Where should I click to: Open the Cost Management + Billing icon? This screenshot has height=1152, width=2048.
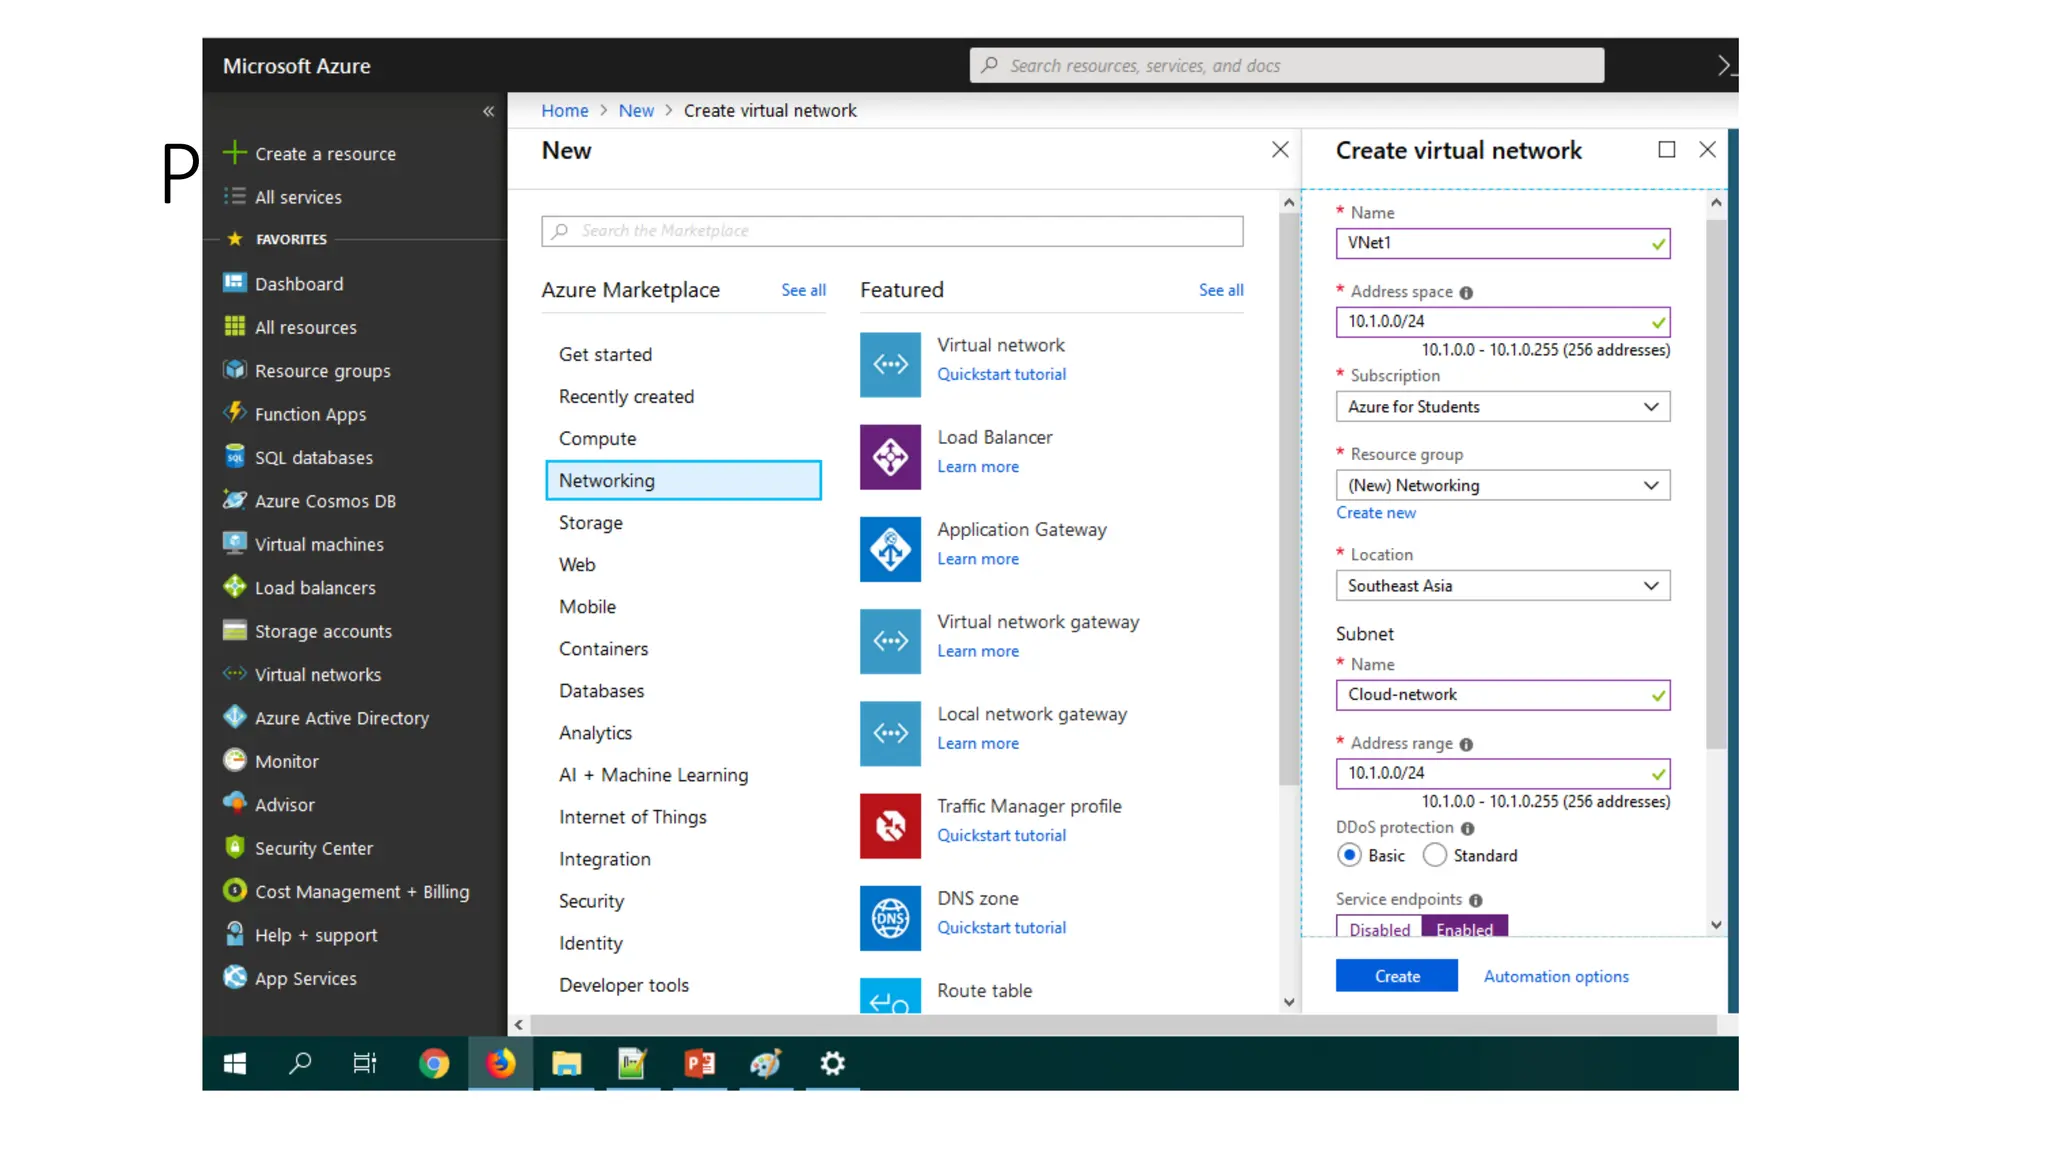234,890
